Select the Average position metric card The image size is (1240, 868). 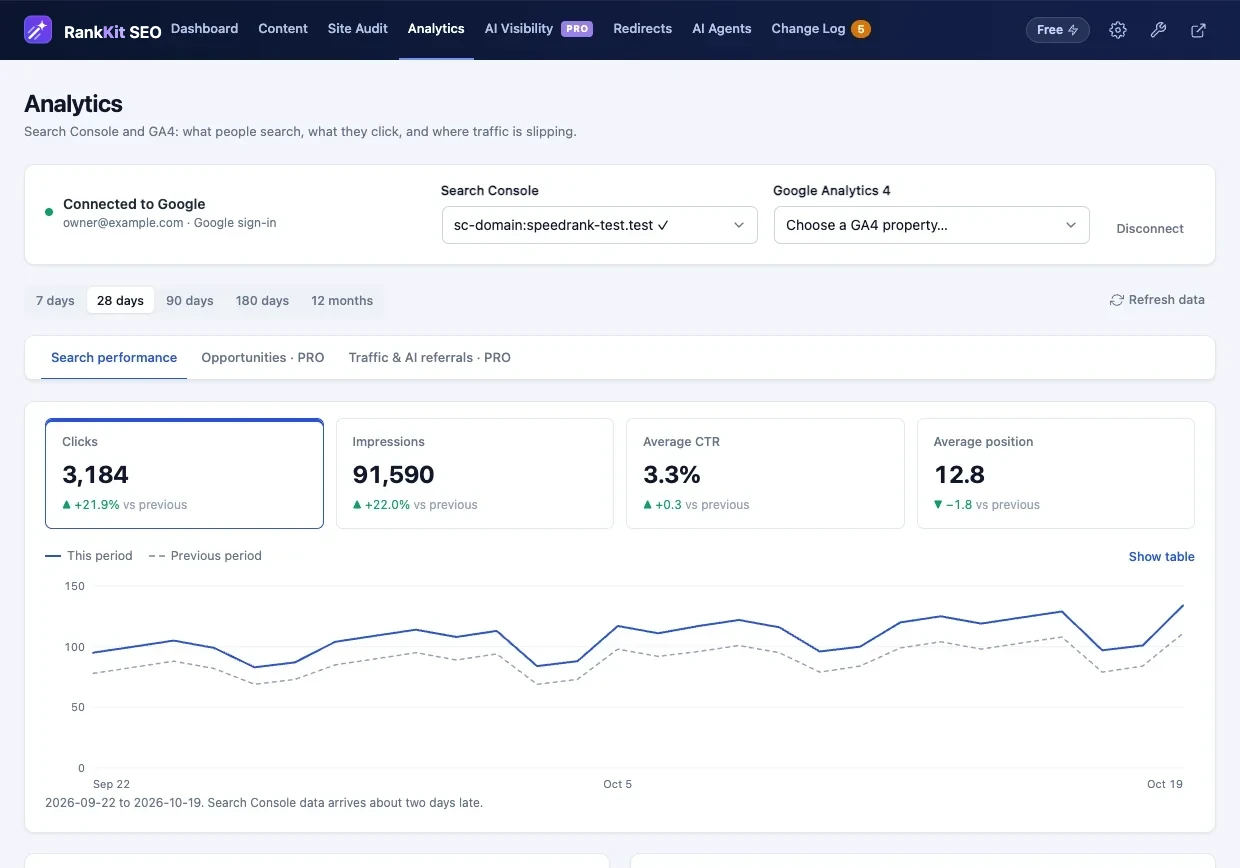(1055, 474)
